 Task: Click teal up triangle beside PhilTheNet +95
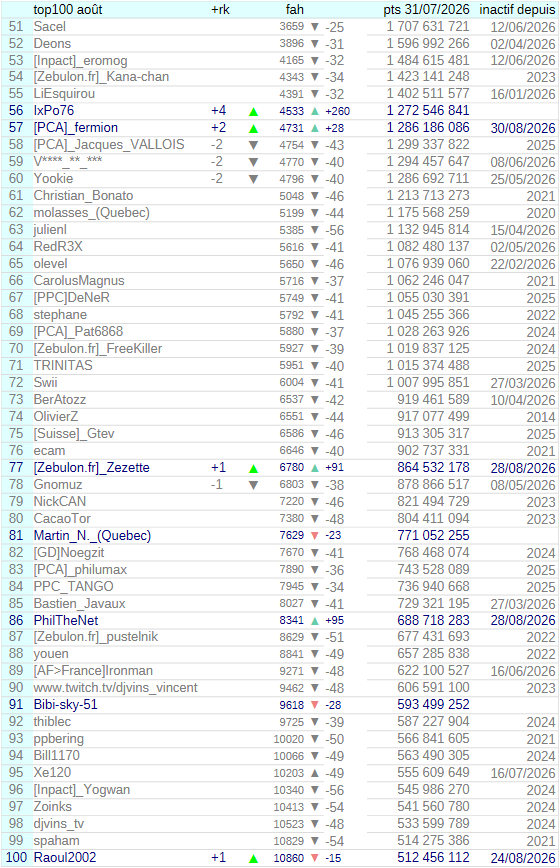coord(315,621)
